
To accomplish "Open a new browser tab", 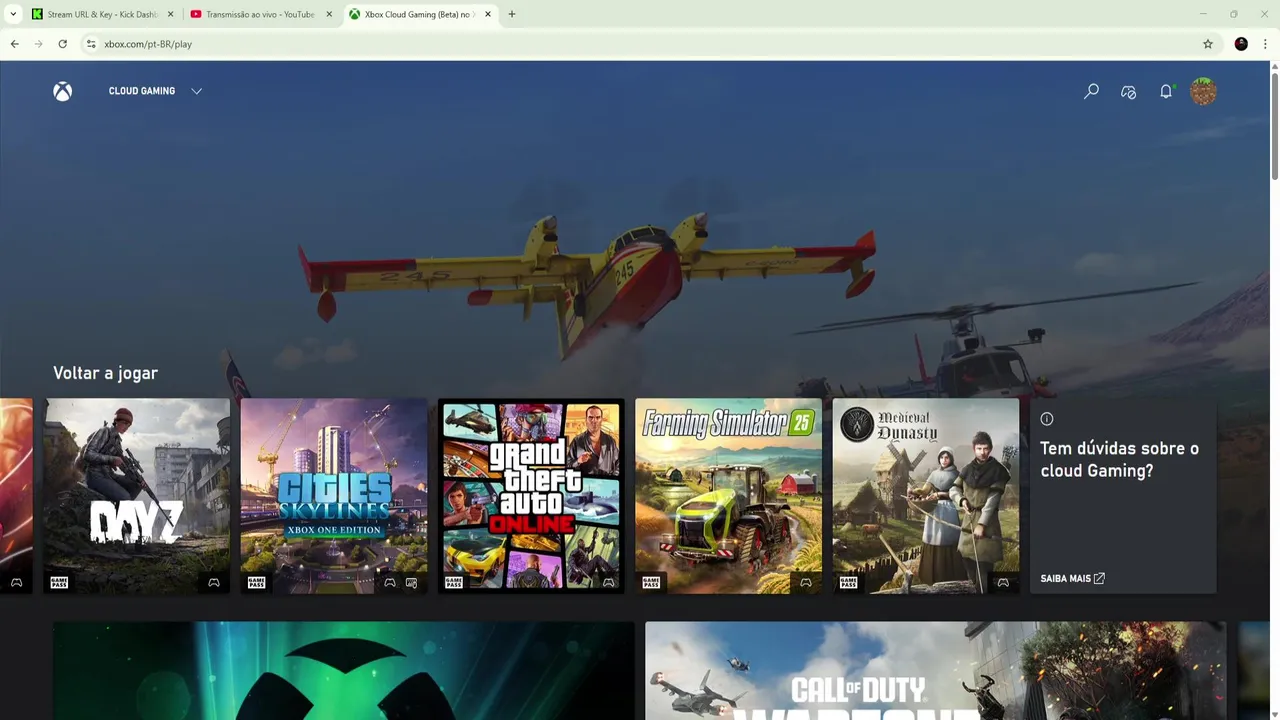I will tap(512, 14).
